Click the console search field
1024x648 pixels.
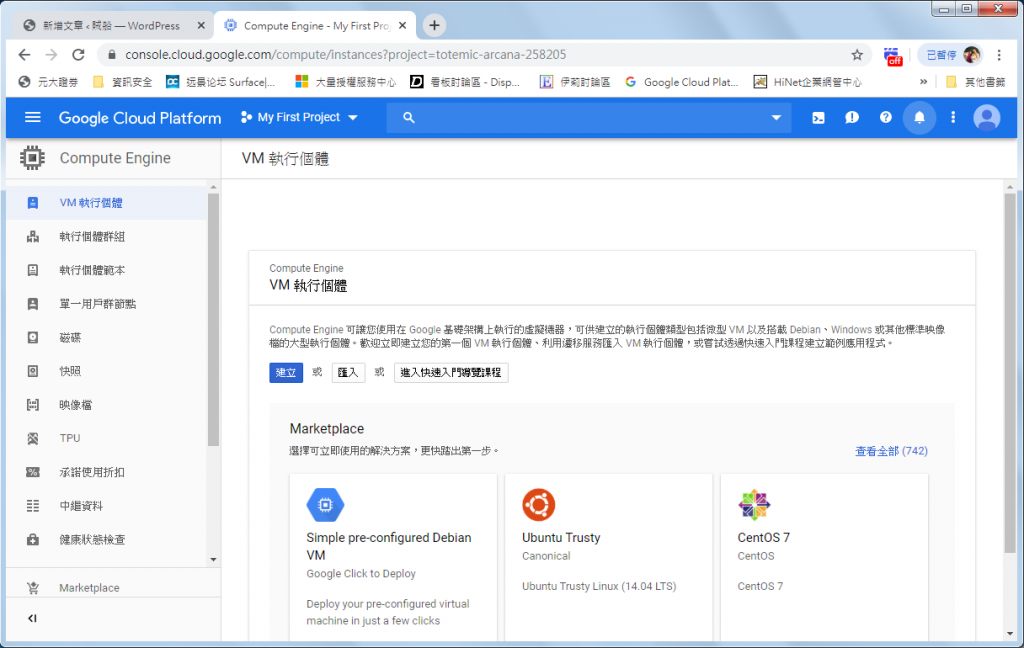click(590, 118)
